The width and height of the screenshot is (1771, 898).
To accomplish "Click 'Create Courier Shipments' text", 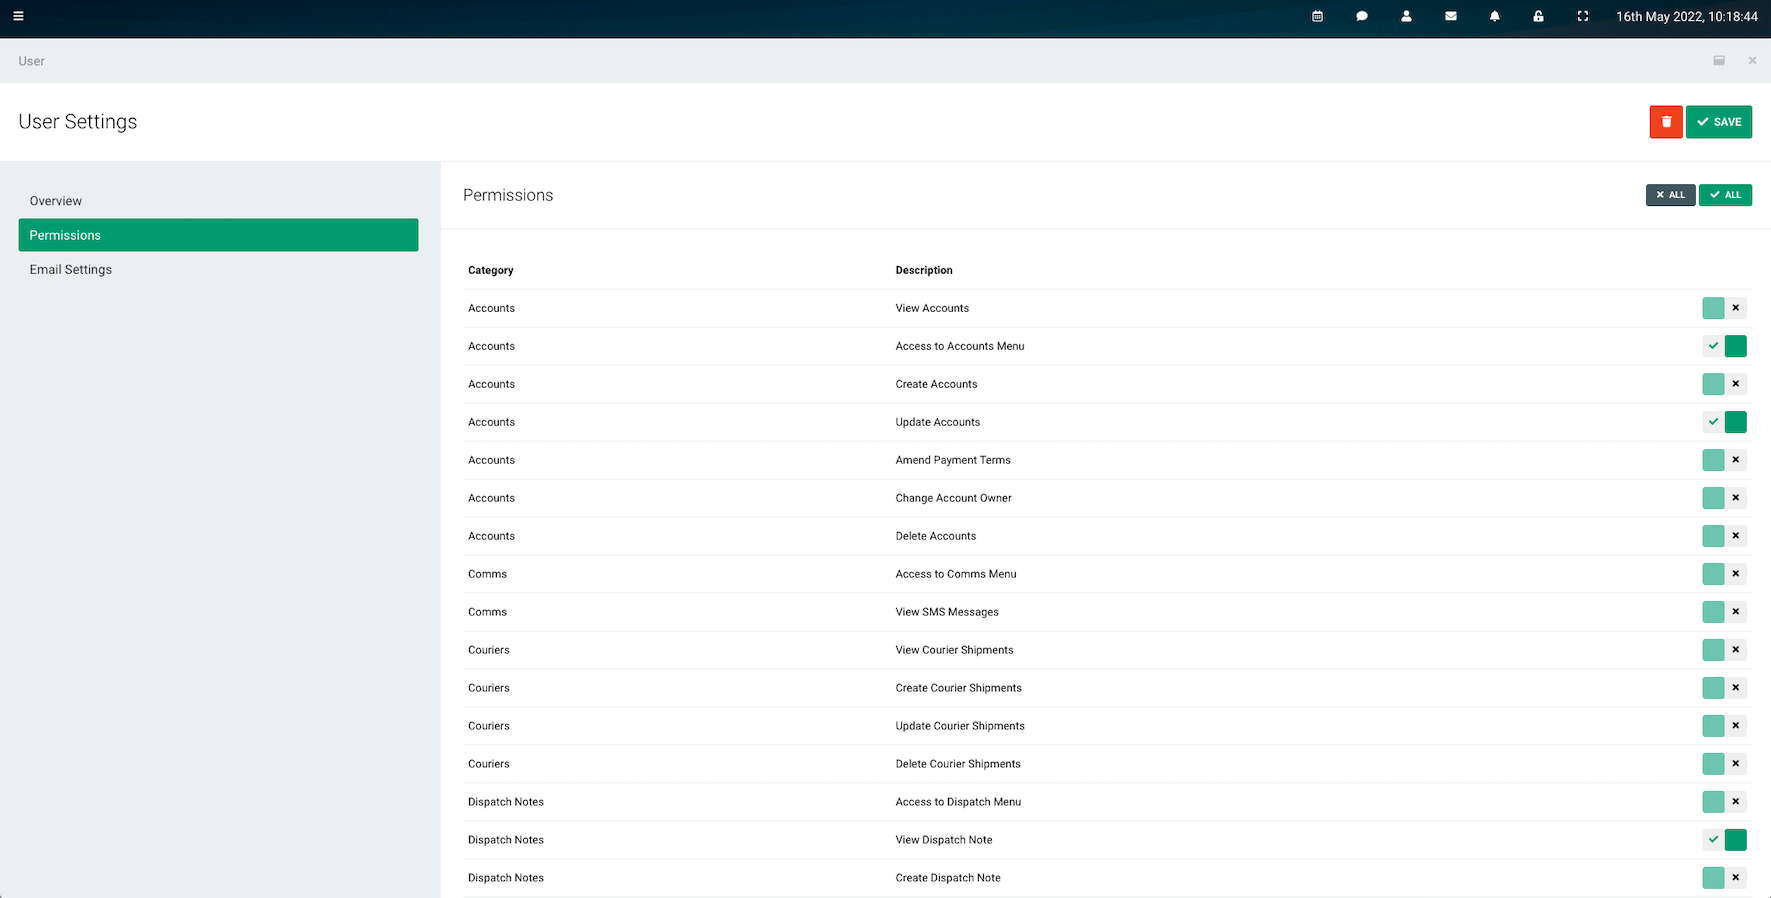I will (x=959, y=688).
